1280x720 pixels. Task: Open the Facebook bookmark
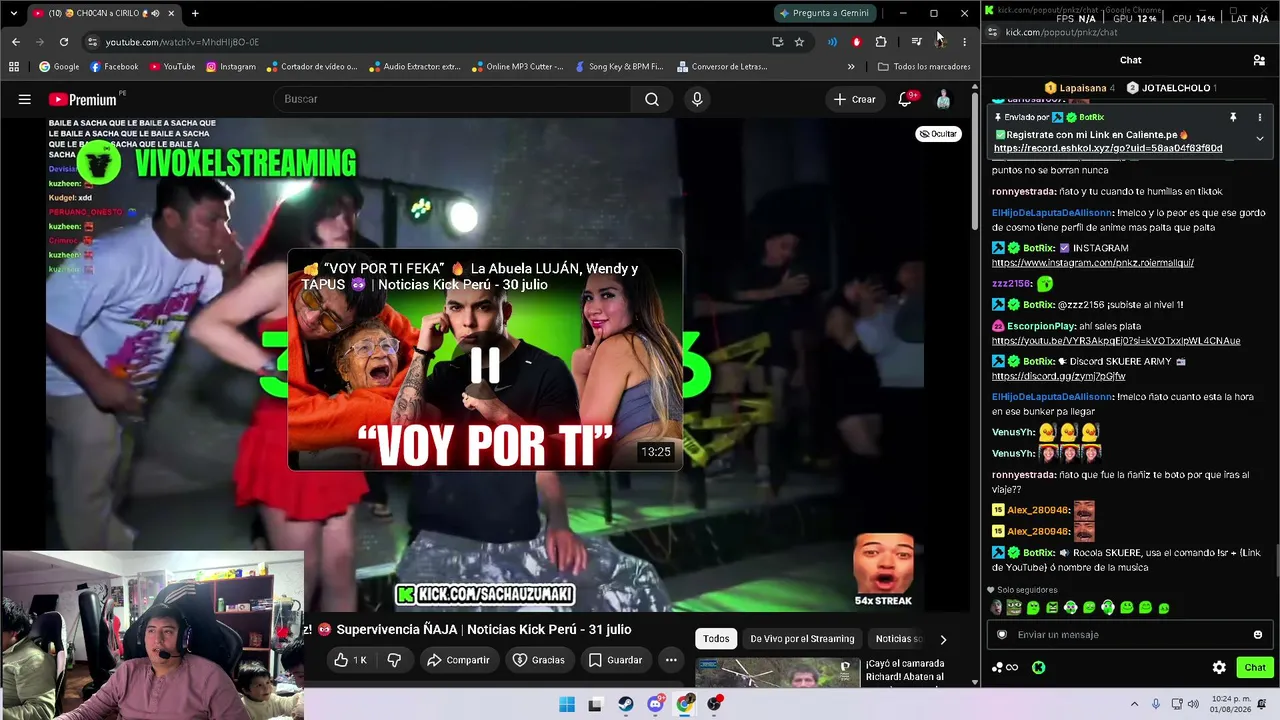(x=114, y=67)
